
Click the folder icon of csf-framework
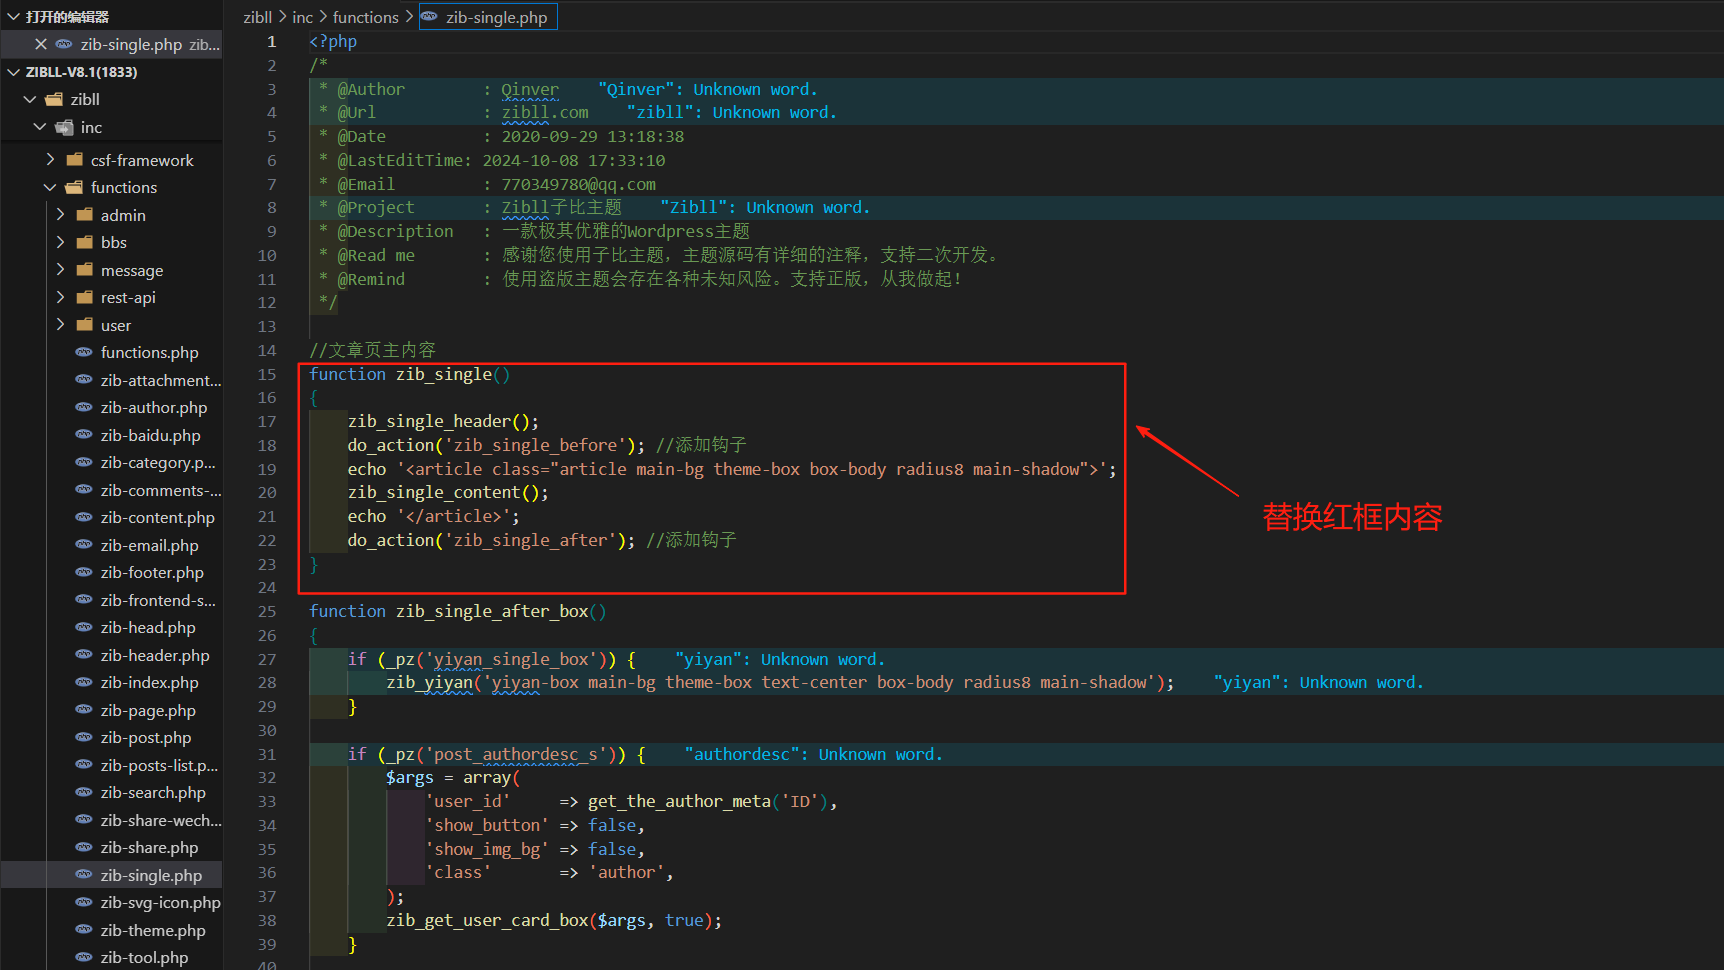pyautogui.click(x=75, y=160)
